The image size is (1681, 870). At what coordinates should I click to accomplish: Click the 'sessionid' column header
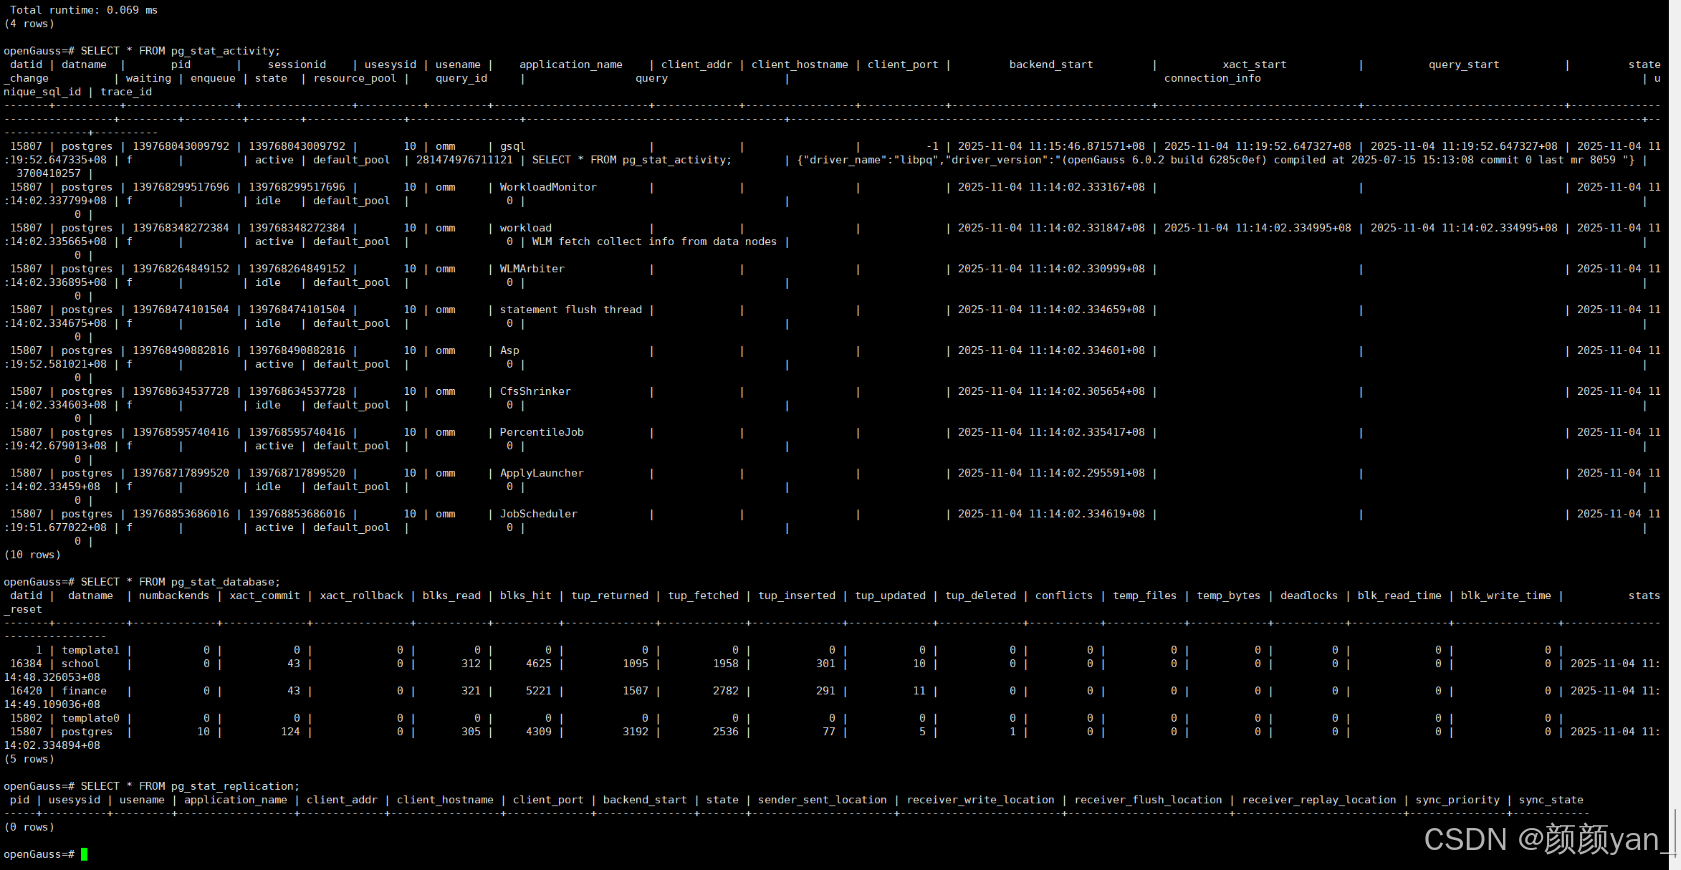(297, 65)
